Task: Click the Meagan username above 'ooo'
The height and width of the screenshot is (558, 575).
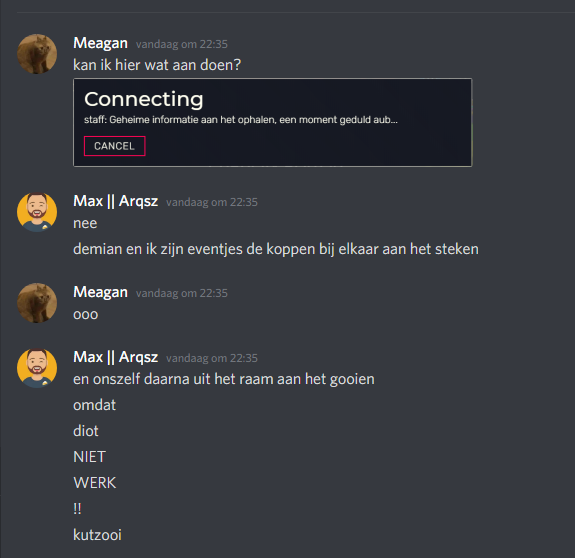Action: (100, 292)
